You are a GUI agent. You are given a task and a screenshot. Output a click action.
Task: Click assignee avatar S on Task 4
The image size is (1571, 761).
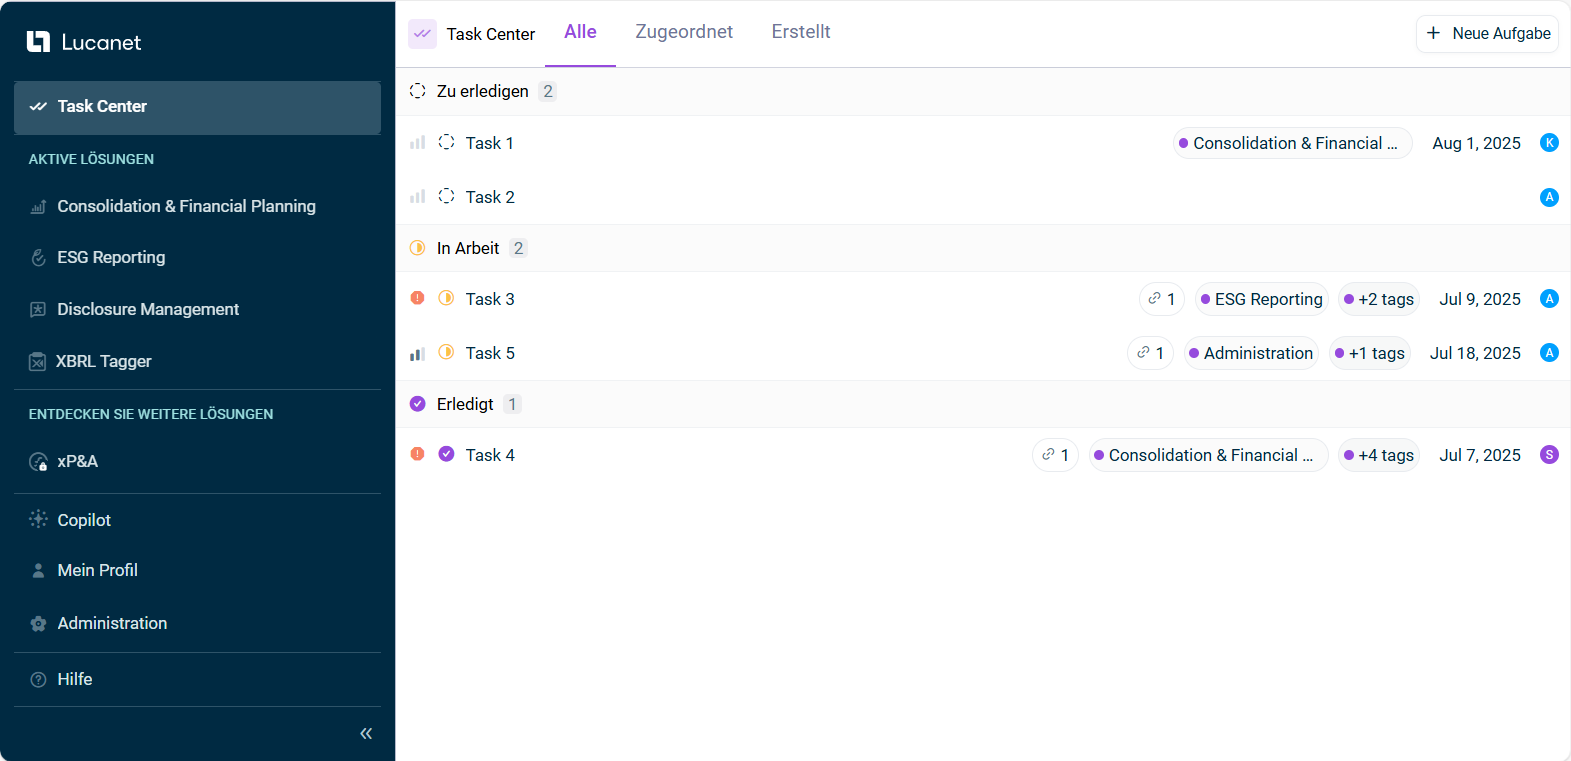(1549, 454)
